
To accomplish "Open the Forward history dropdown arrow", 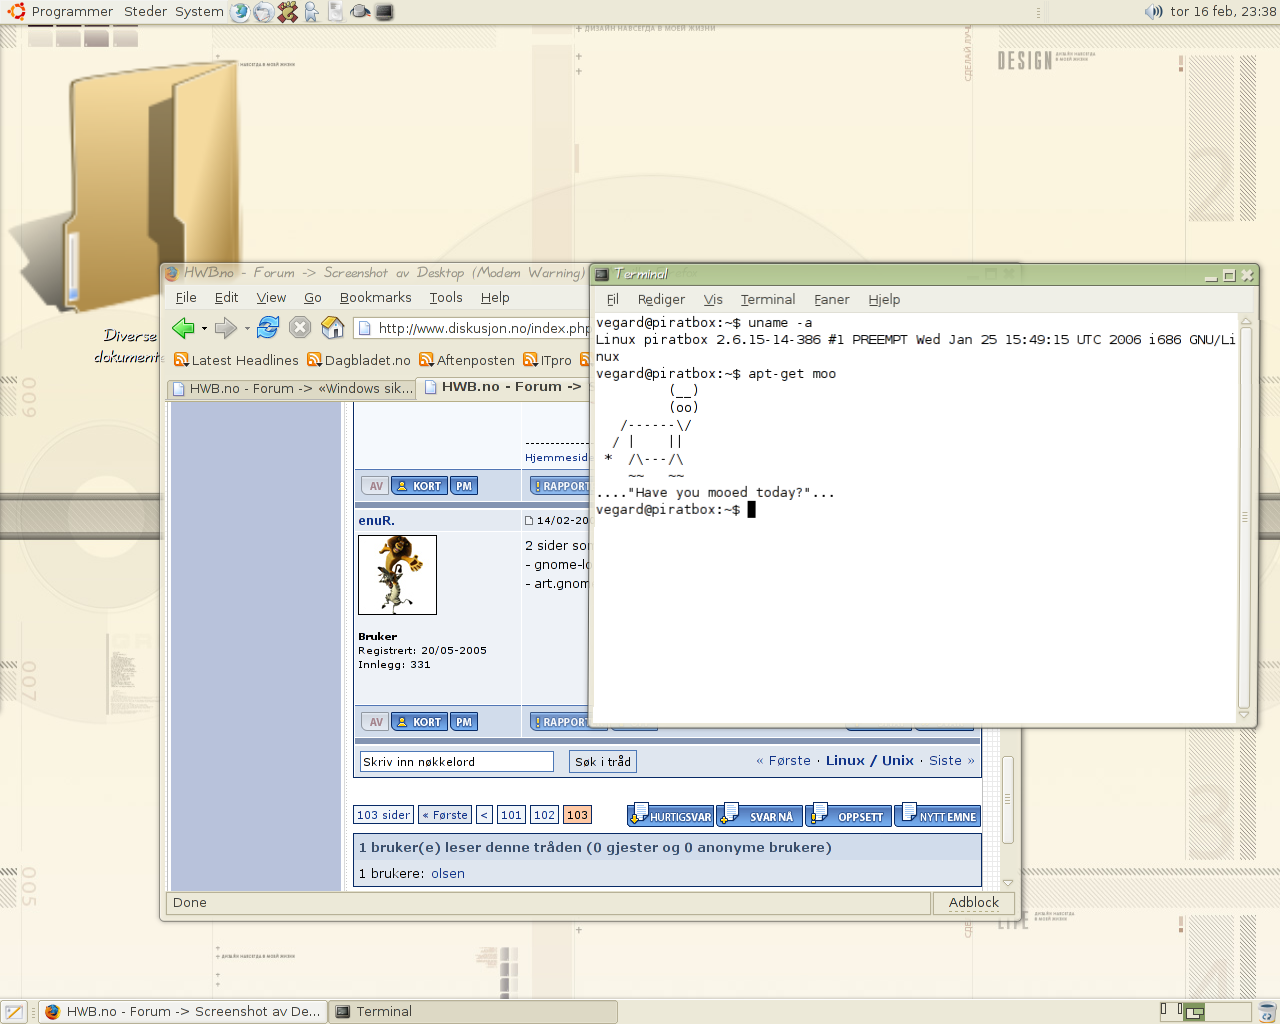I will click(247, 328).
